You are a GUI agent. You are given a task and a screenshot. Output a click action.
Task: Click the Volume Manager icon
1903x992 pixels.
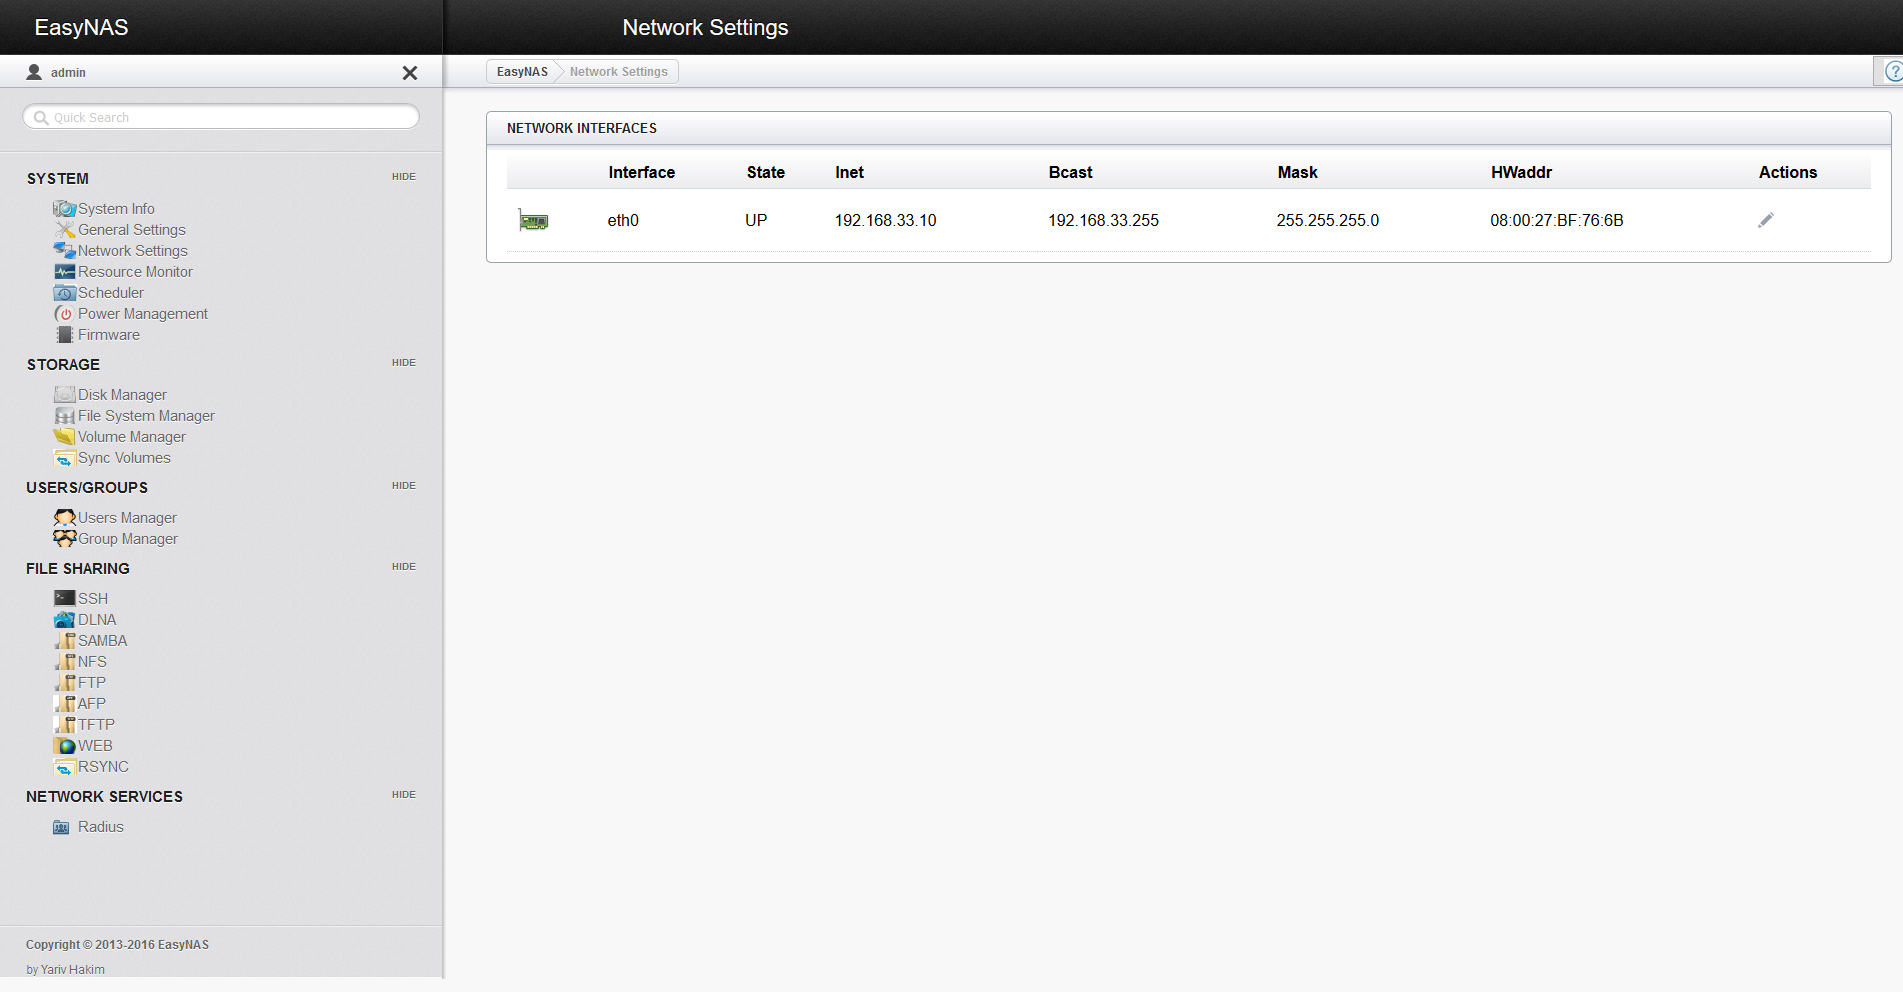[65, 437]
